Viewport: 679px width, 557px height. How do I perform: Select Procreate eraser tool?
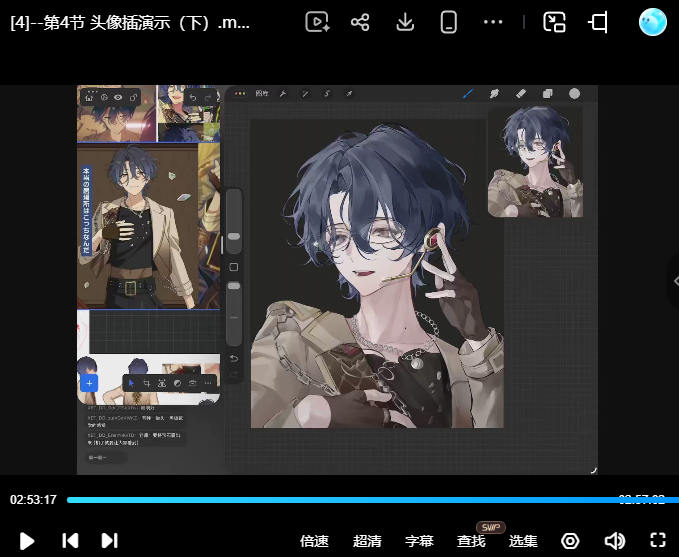point(521,94)
